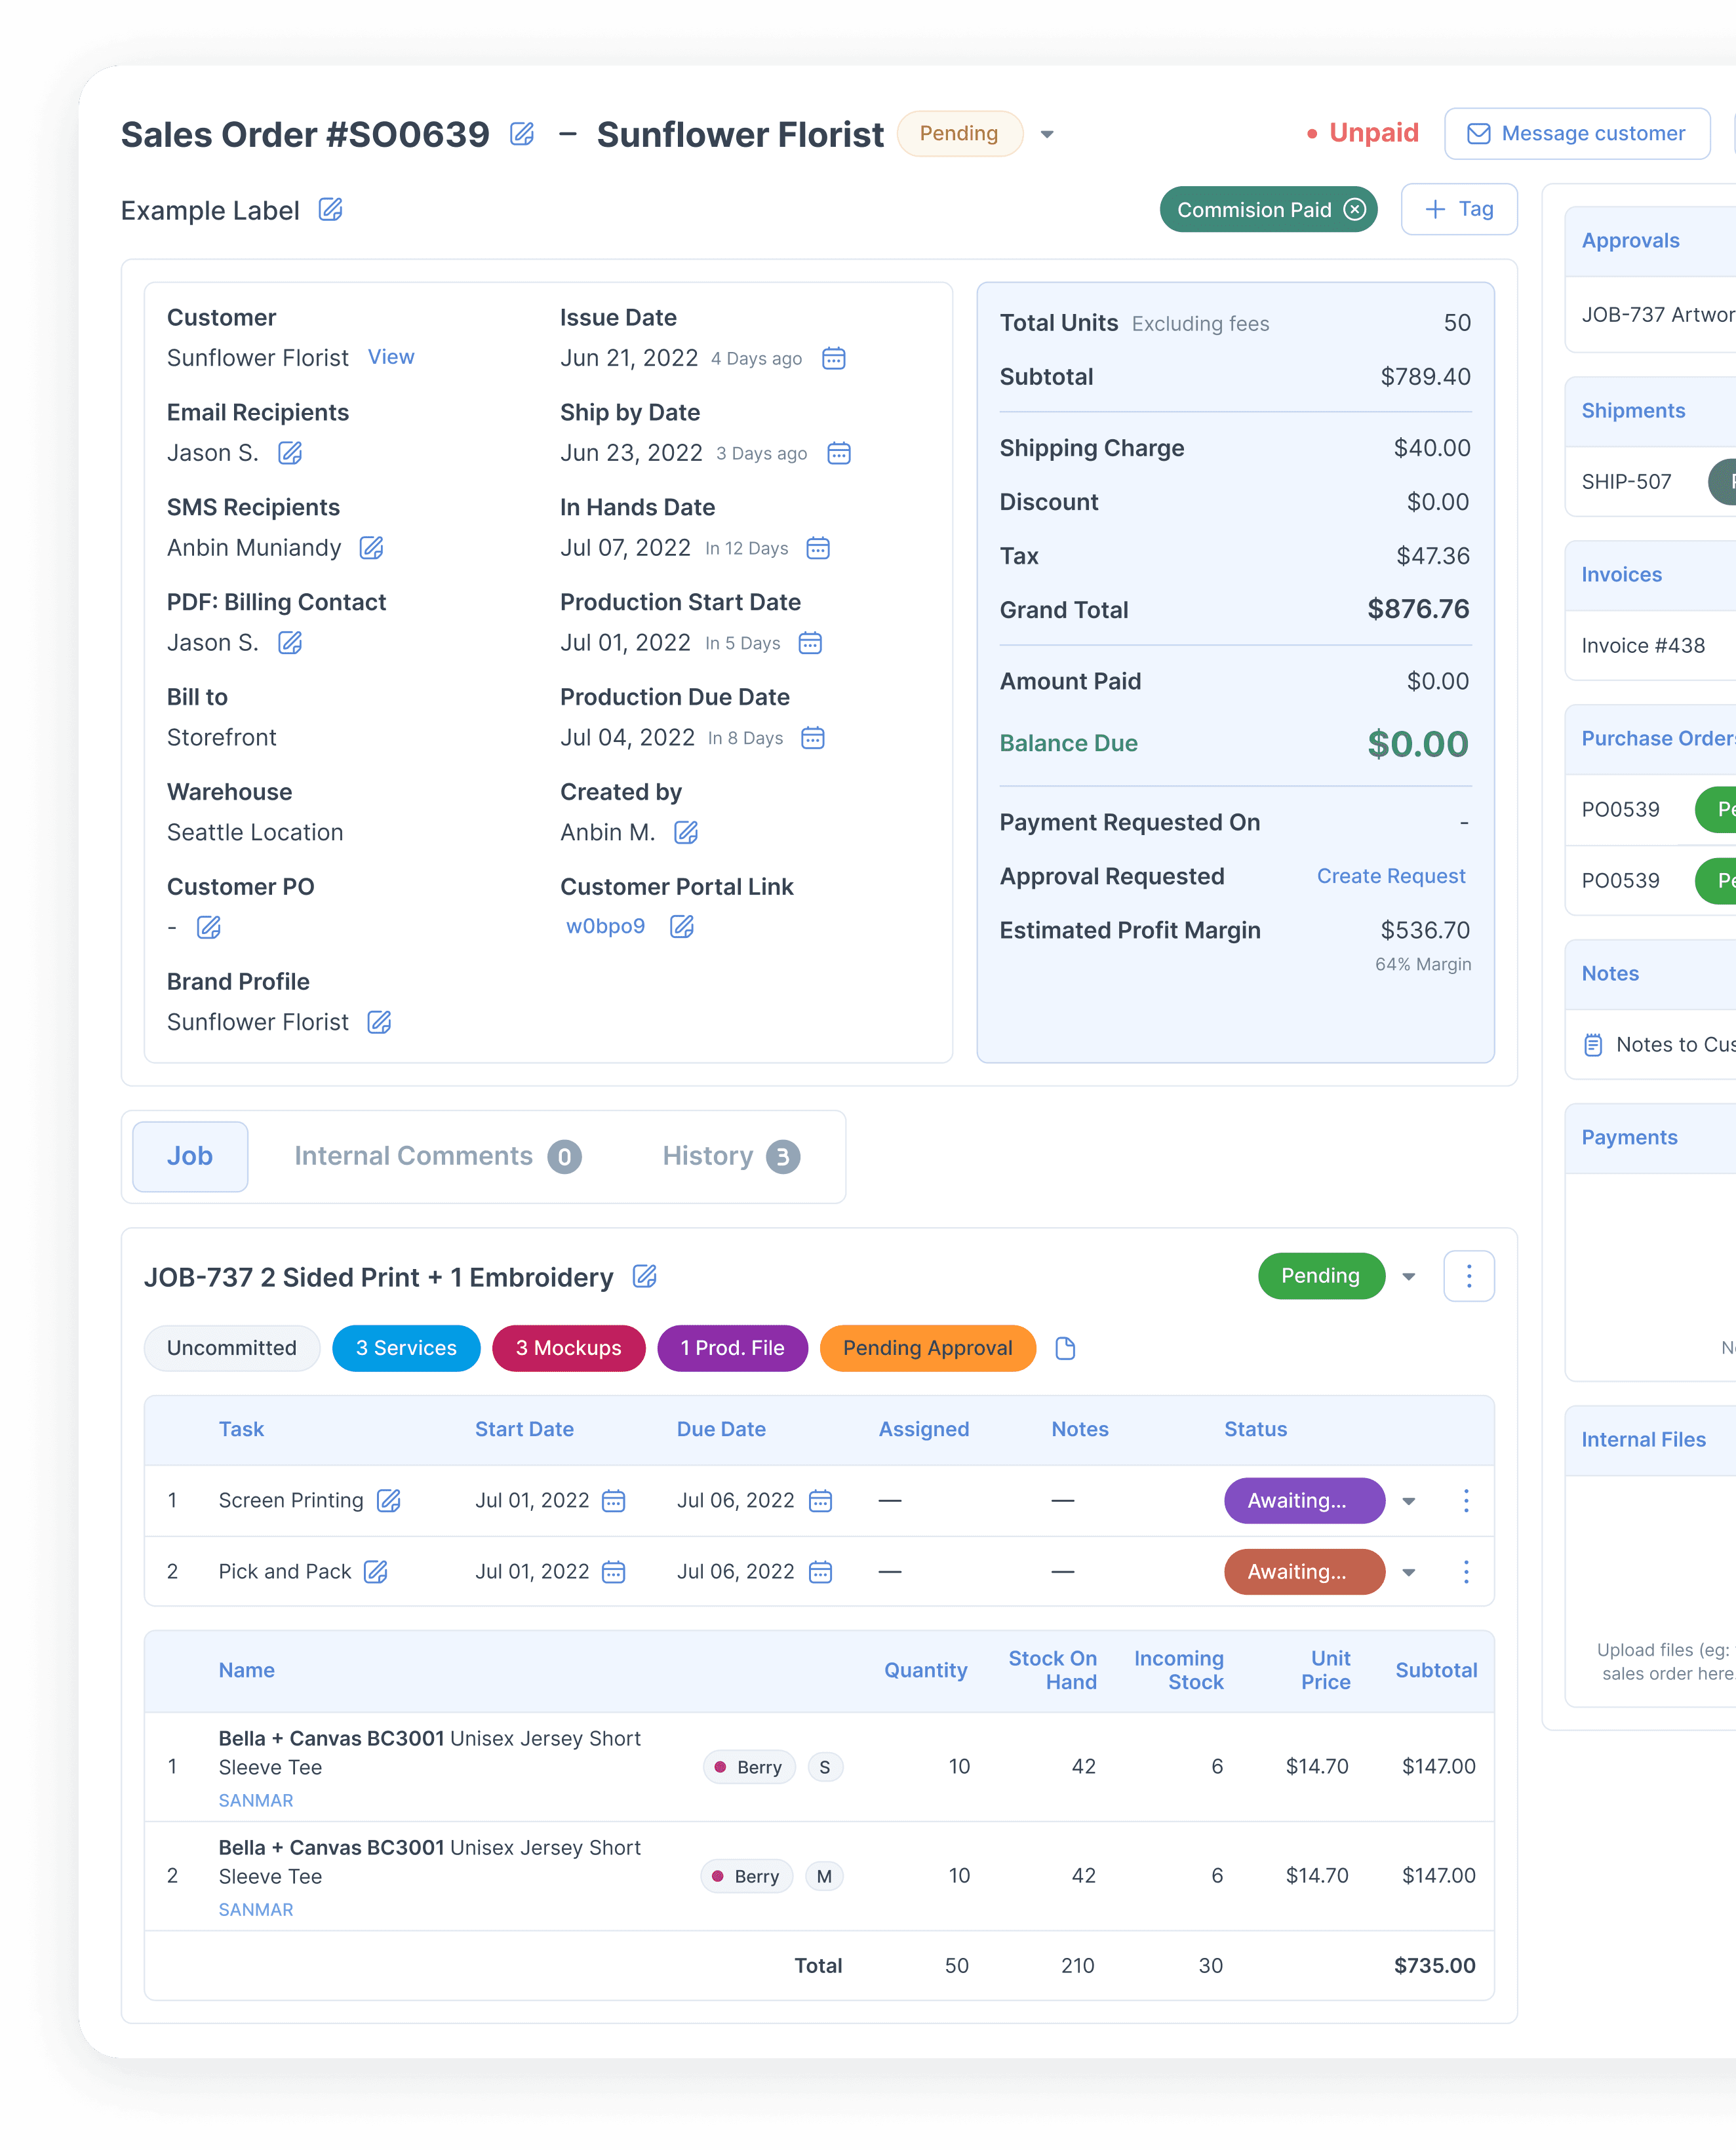Click the document icon beside Pending Approval
The width and height of the screenshot is (1736, 2150).
pos(1065,1349)
